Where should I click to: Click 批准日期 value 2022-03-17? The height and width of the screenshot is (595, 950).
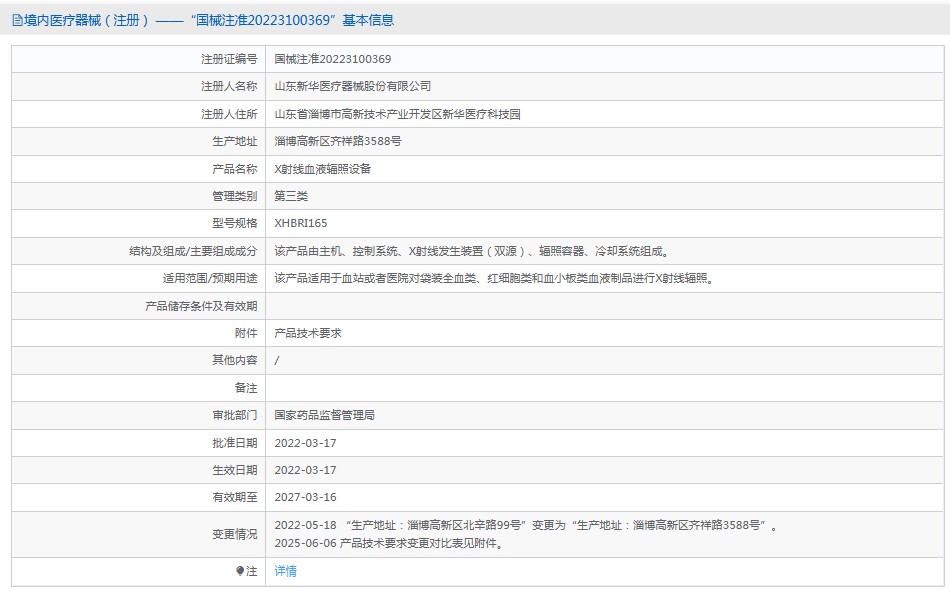click(x=305, y=443)
